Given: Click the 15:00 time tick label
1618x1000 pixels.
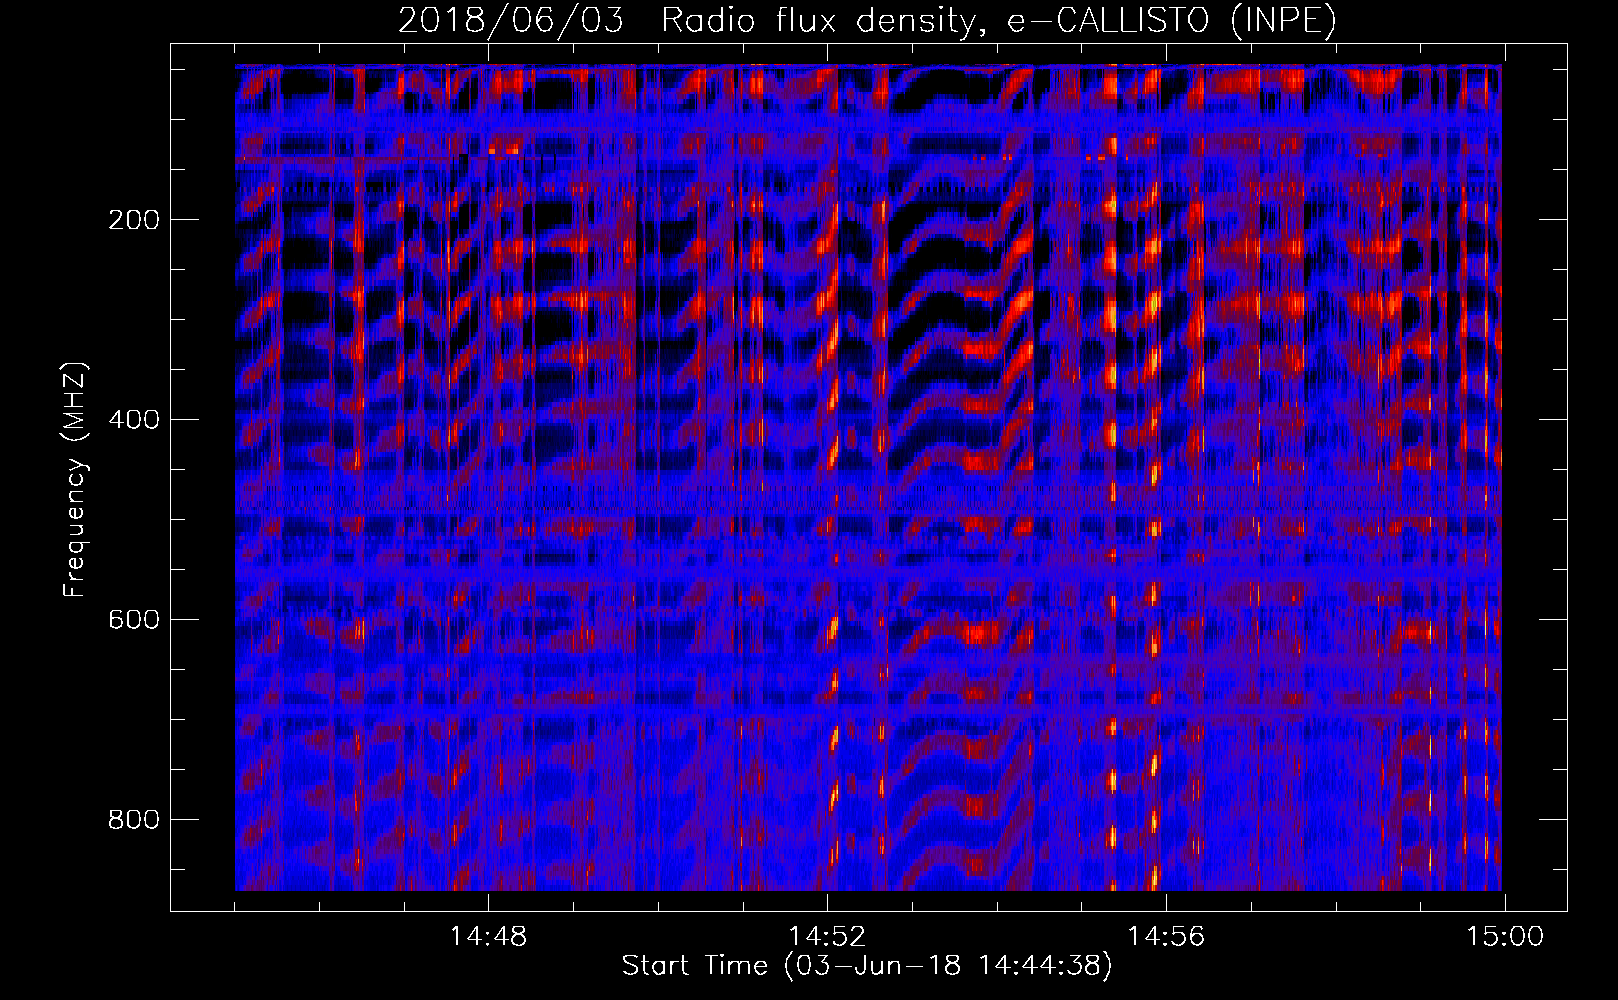Looking at the screenshot, I should (x=1505, y=937).
